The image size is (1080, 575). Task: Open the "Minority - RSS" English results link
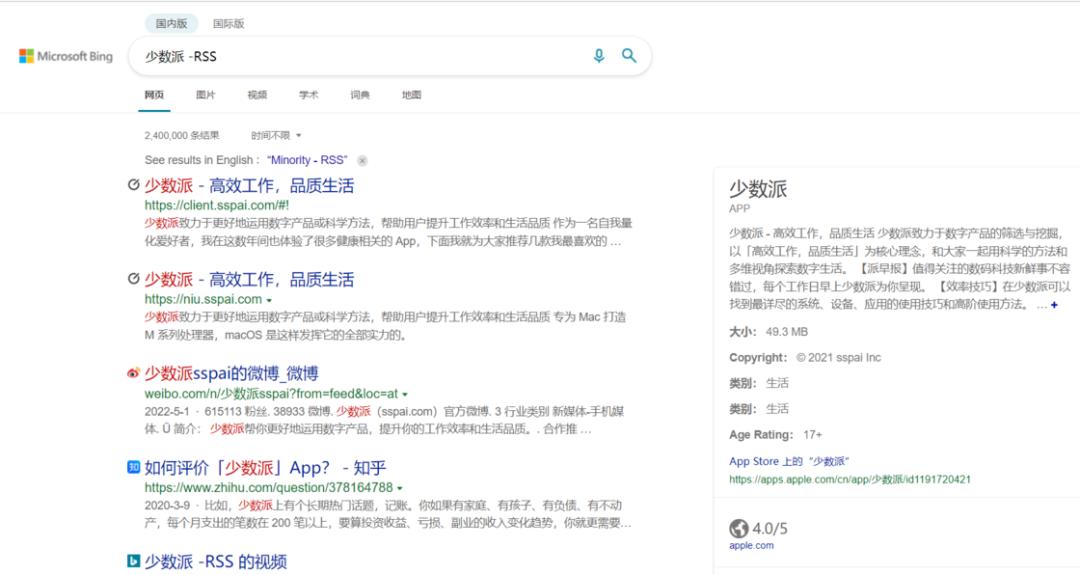307,160
